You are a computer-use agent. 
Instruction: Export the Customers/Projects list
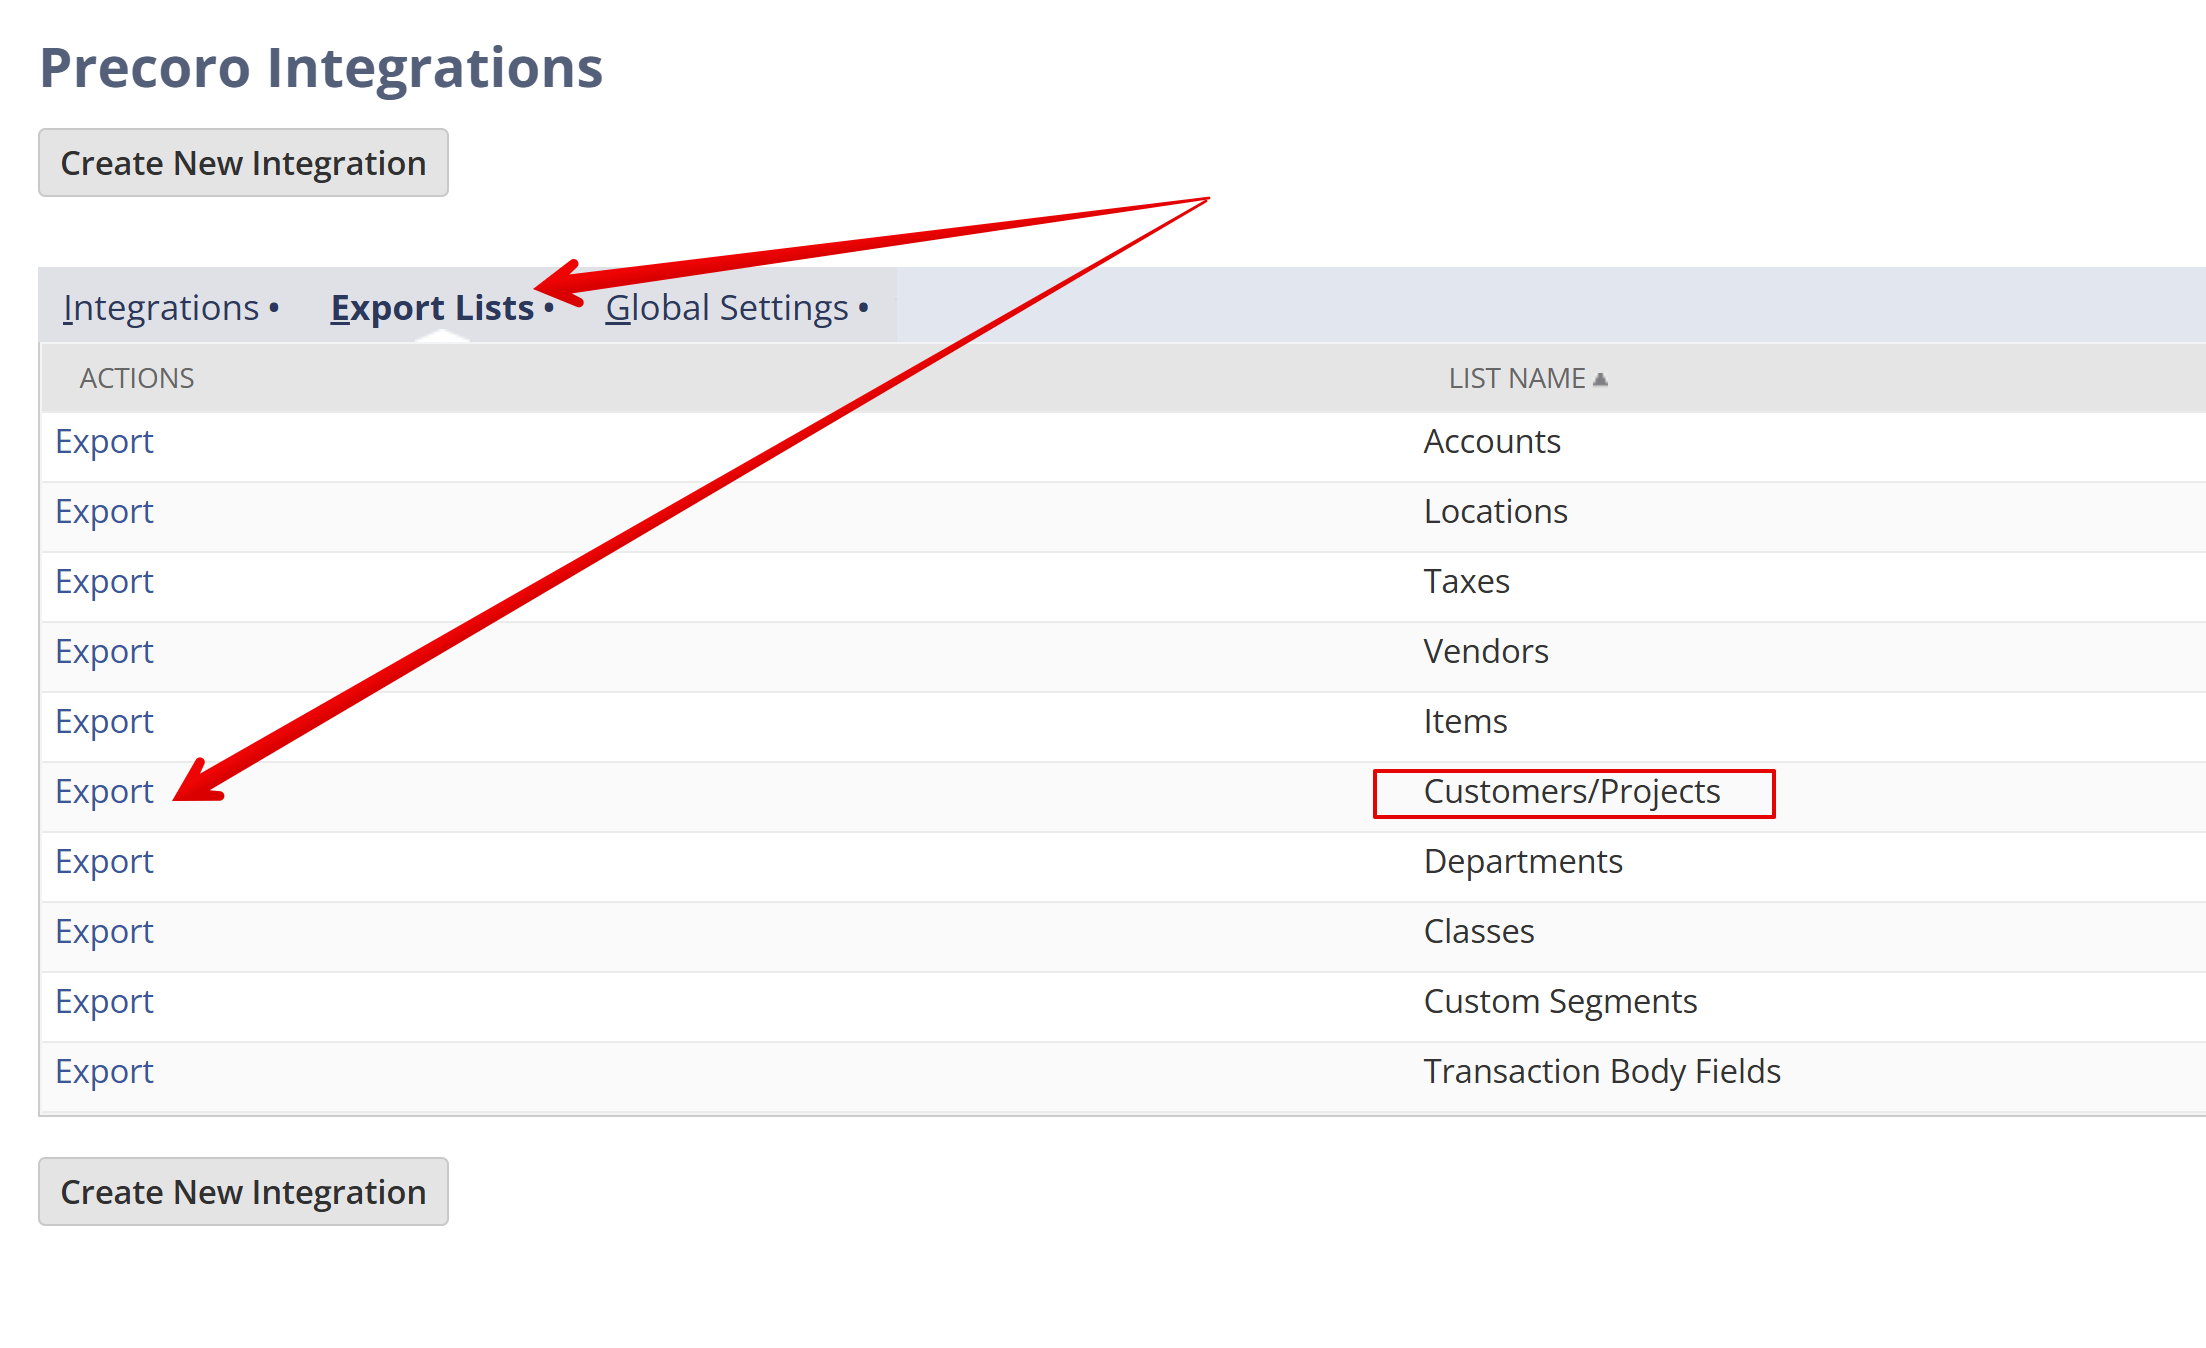(104, 792)
